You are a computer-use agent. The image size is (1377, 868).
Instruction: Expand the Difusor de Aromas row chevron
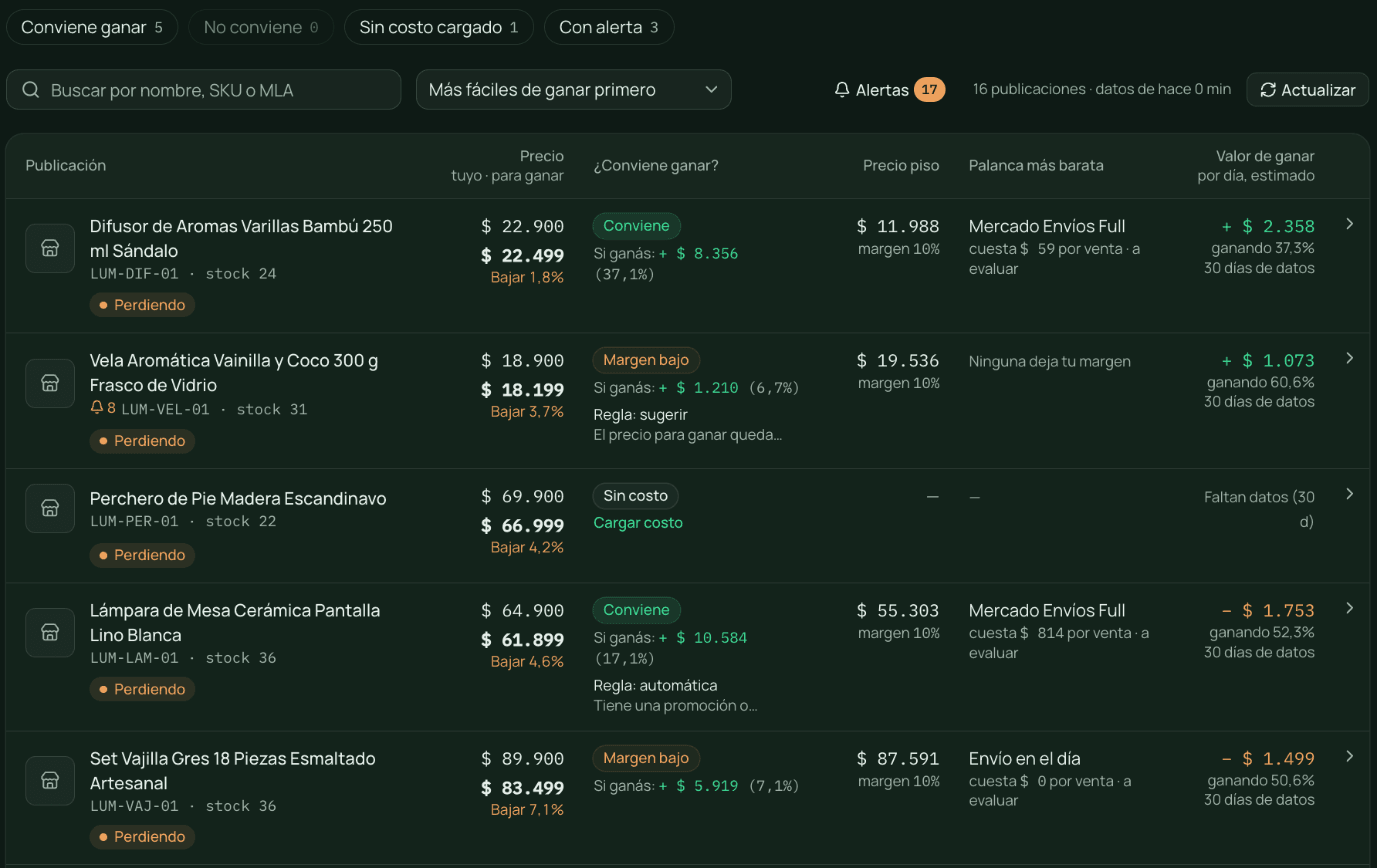(1350, 224)
